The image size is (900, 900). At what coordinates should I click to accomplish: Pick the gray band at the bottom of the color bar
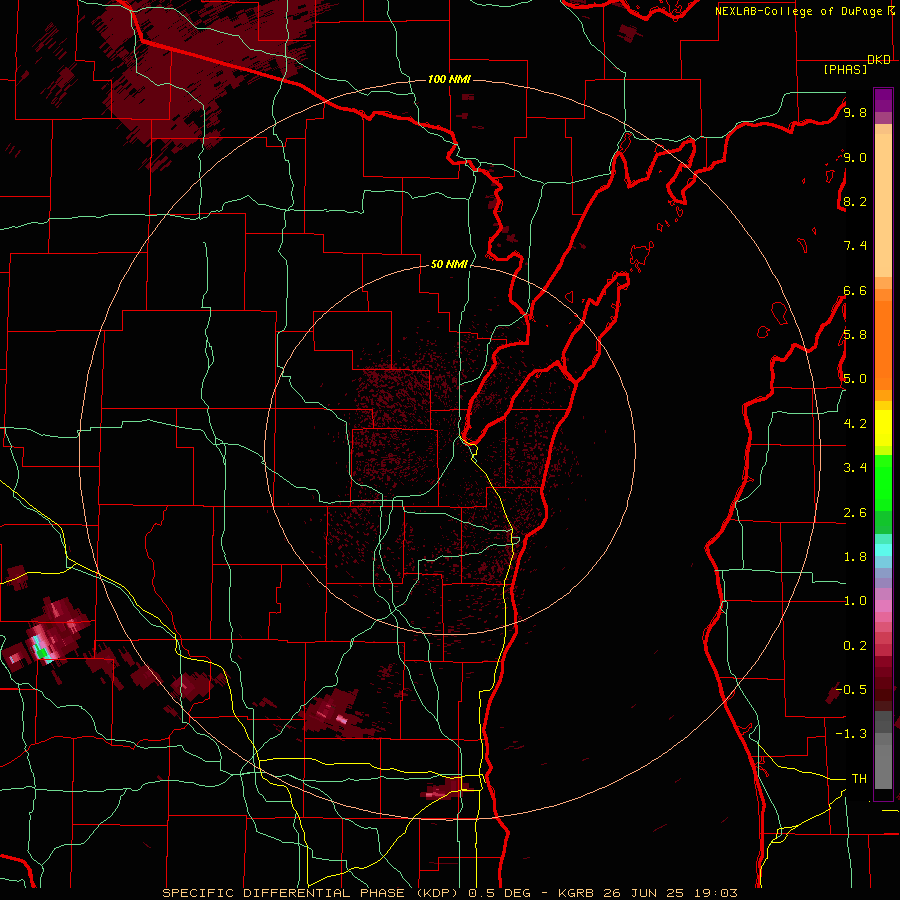pos(883,750)
